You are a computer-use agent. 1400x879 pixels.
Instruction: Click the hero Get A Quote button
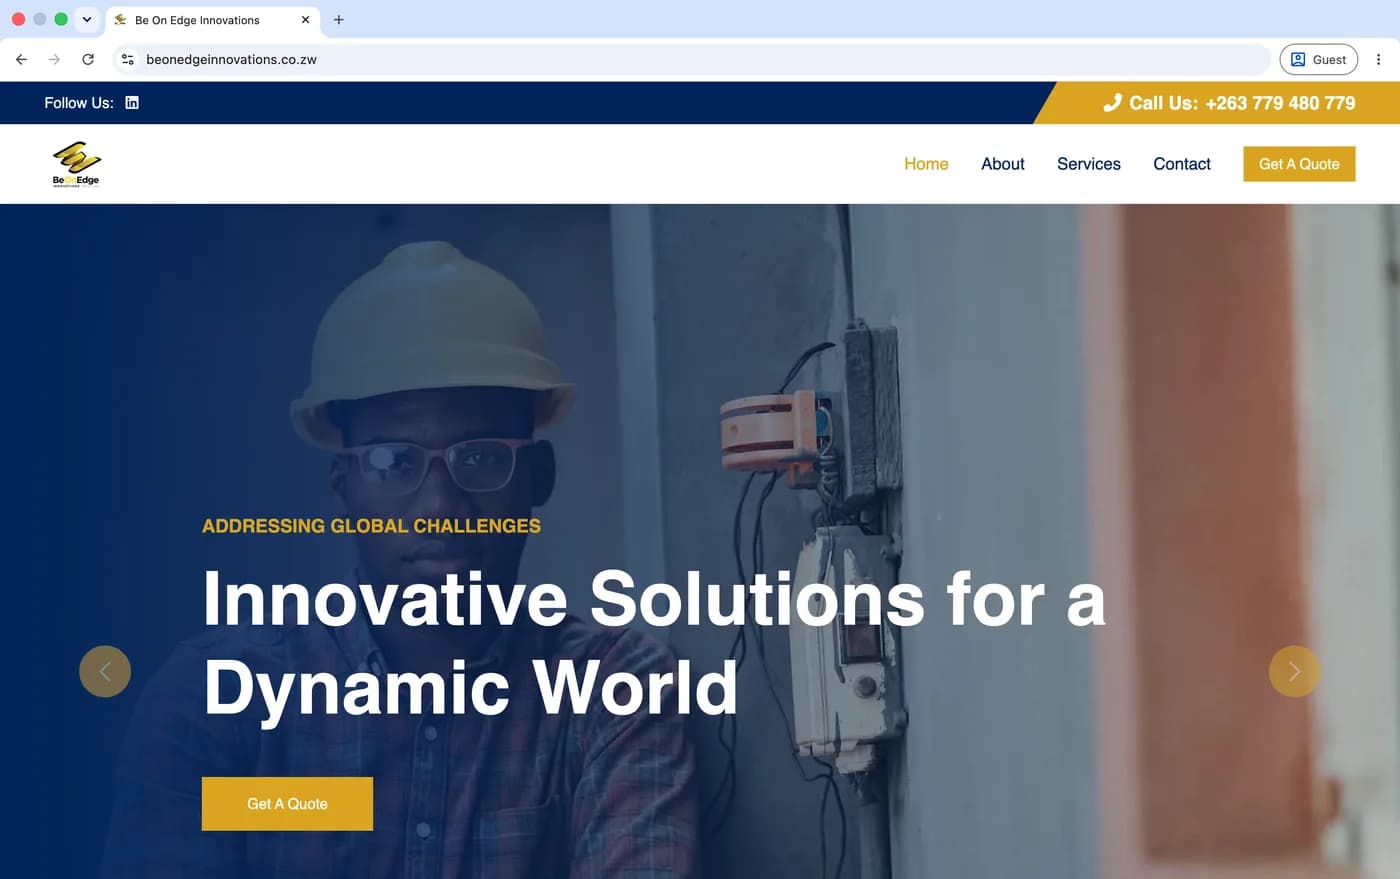point(287,804)
